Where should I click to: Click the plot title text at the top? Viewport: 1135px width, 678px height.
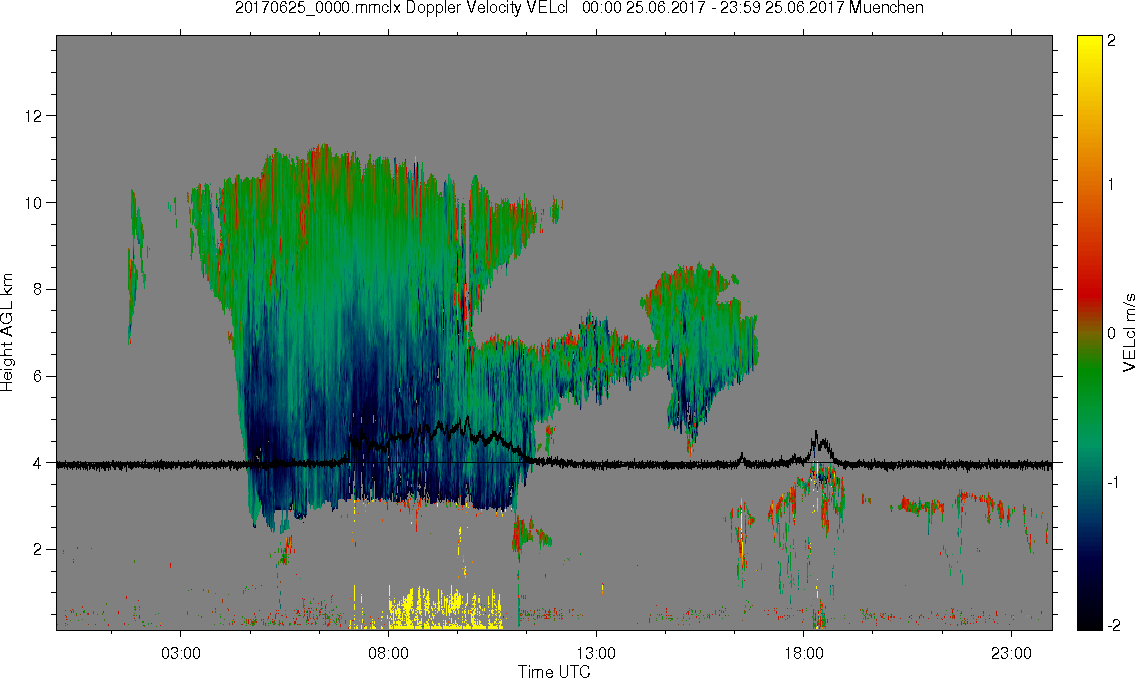pos(579,8)
